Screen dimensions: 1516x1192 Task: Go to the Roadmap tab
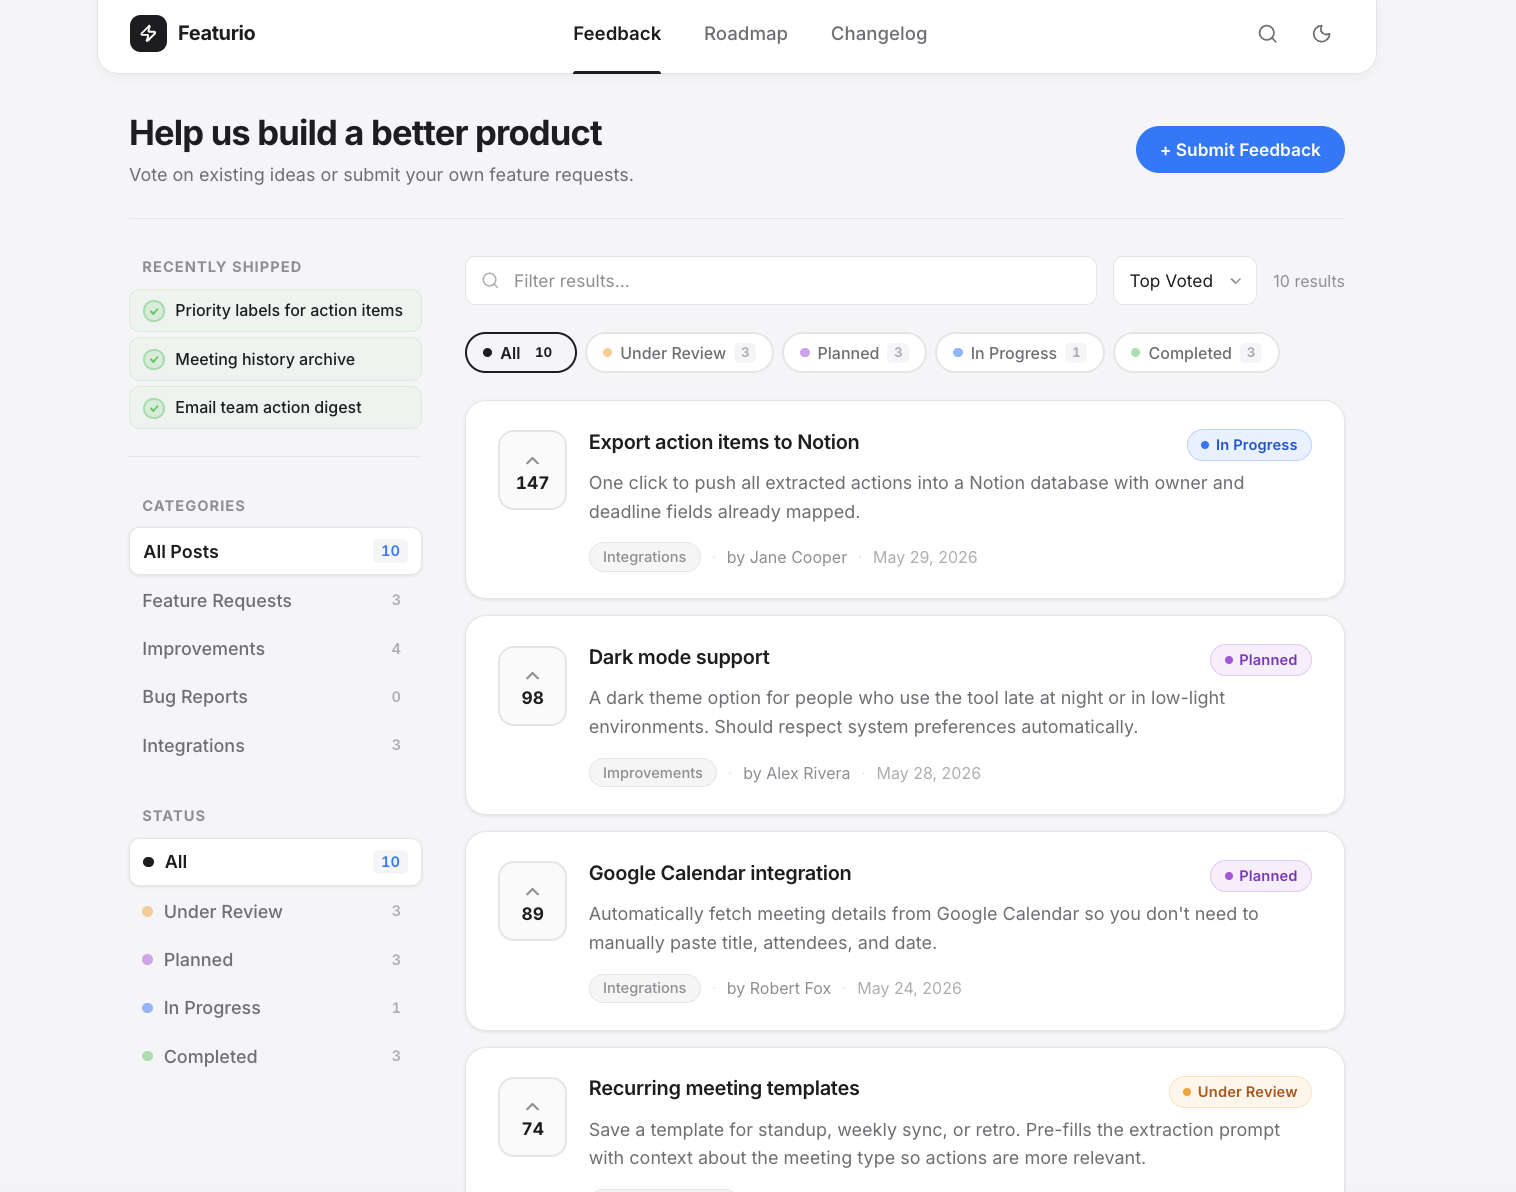coord(746,34)
